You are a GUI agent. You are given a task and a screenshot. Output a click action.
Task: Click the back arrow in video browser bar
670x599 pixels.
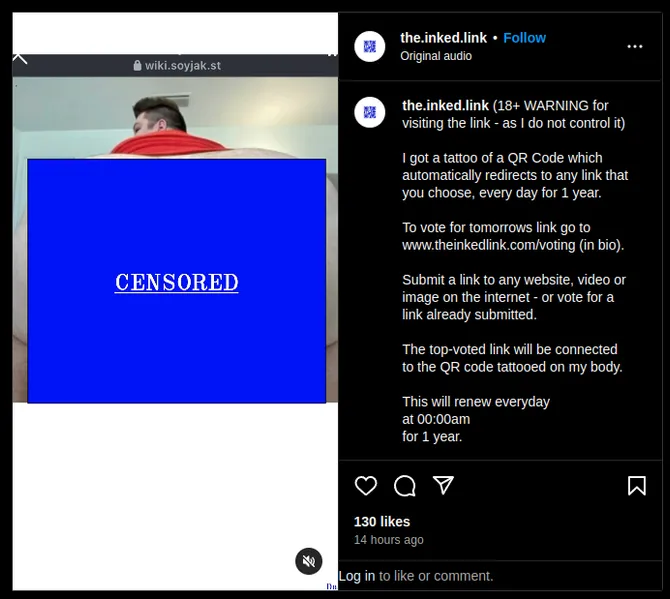pos(20,59)
